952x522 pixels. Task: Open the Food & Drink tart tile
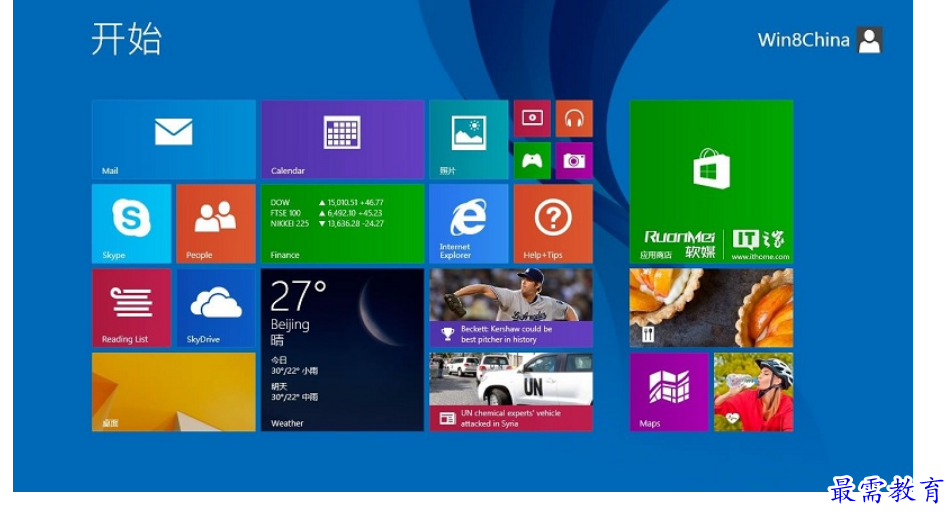click(x=712, y=308)
